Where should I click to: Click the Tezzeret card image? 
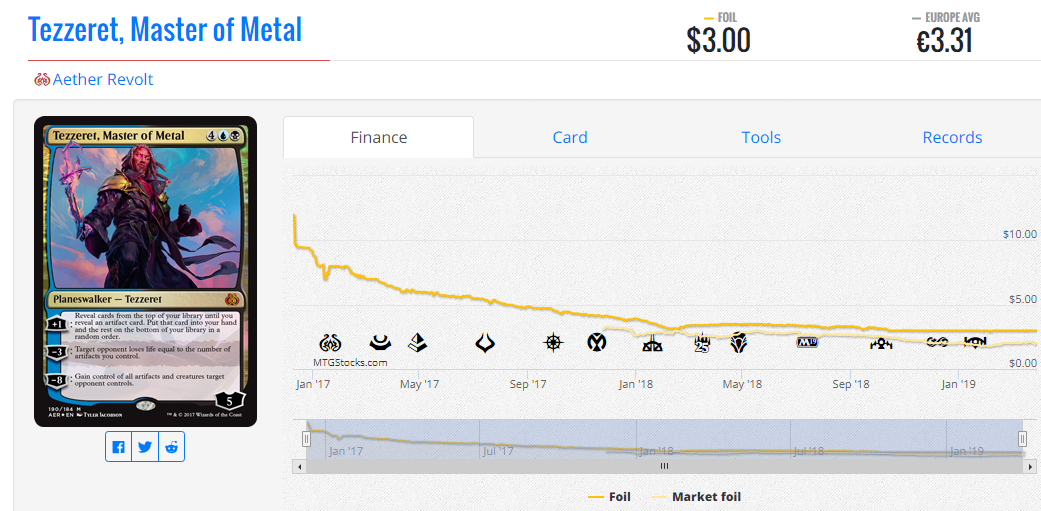145,271
